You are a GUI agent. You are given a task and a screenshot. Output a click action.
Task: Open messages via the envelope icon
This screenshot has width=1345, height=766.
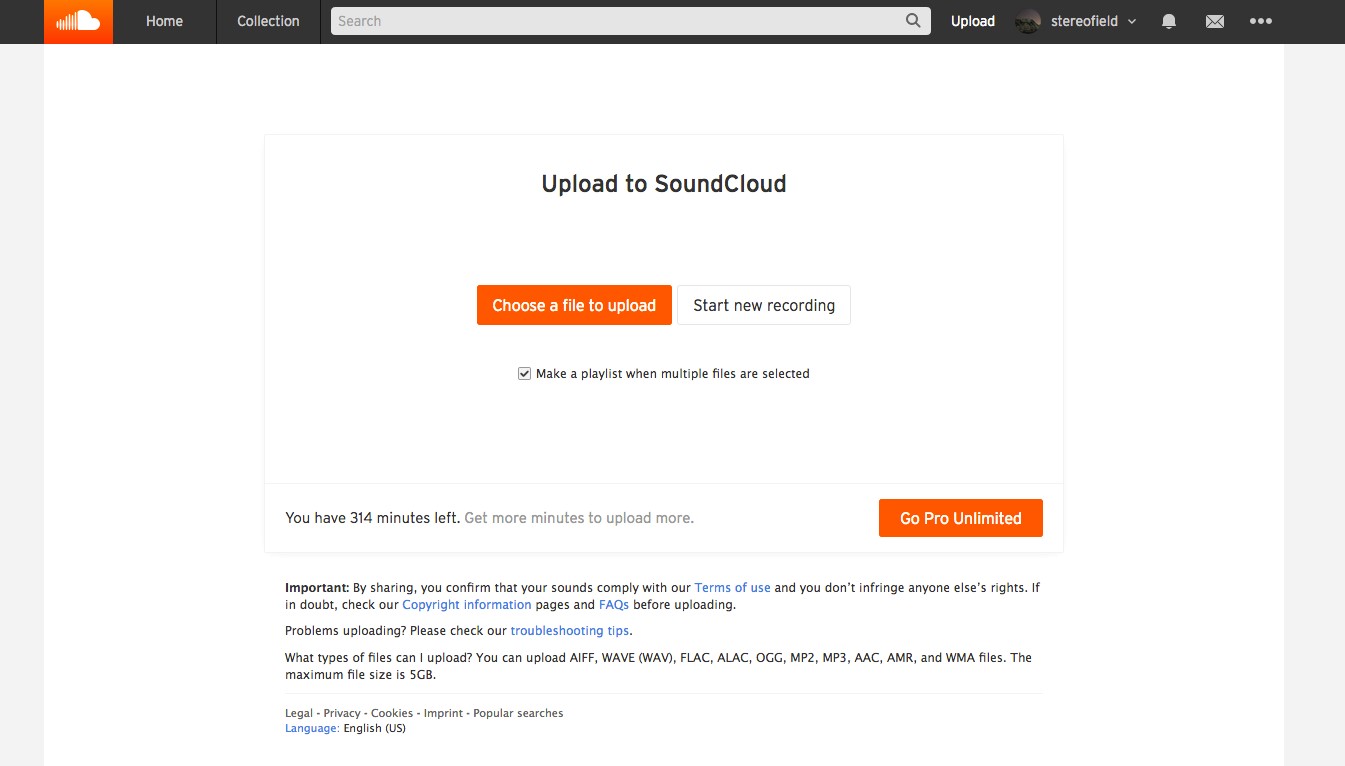pyautogui.click(x=1214, y=21)
